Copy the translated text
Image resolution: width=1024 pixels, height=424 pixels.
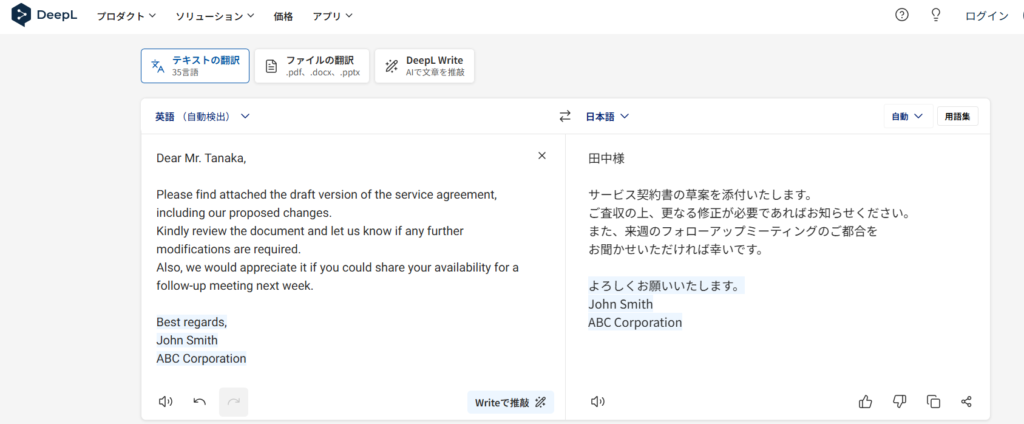pyautogui.click(x=933, y=402)
